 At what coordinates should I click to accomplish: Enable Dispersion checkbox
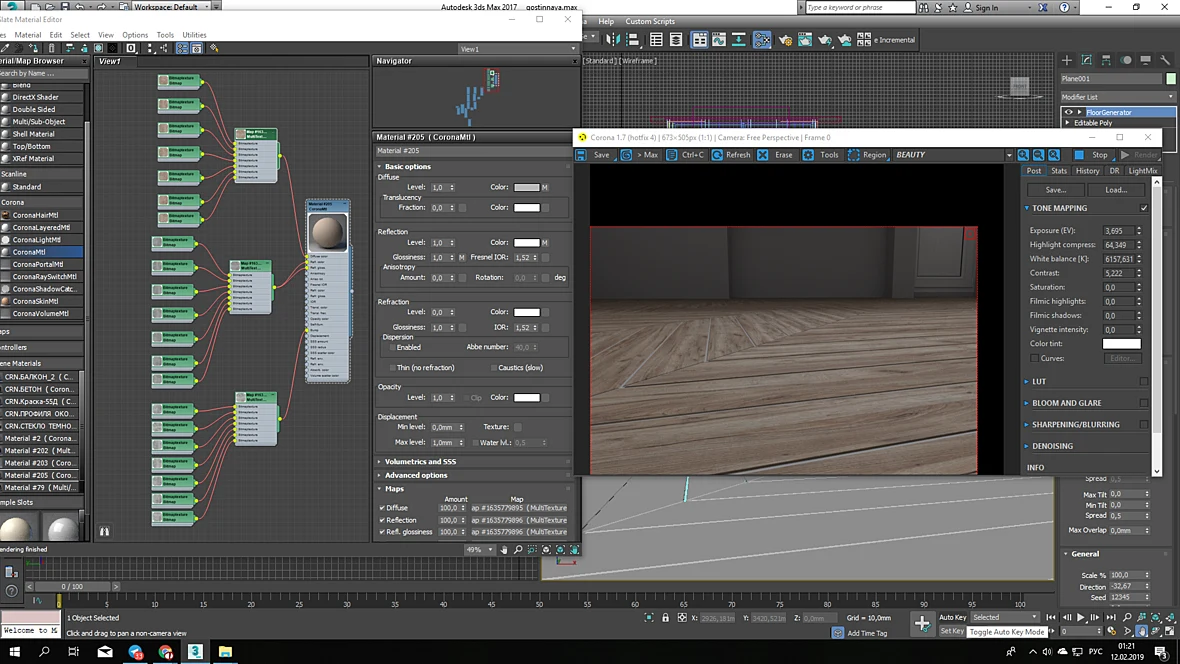(392, 348)
